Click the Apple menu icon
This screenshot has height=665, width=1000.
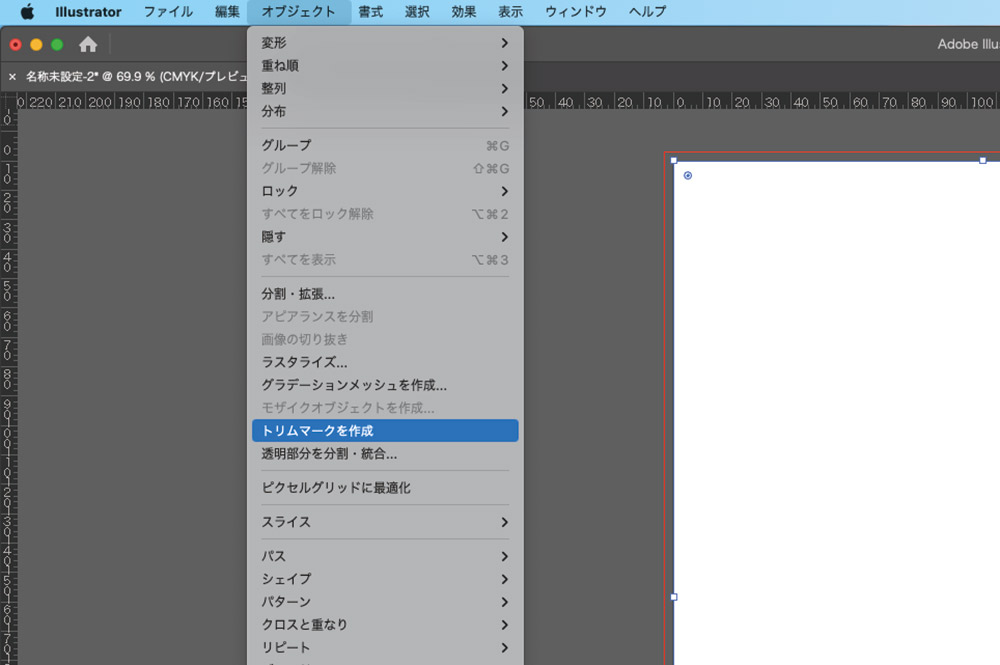[27, 12]
